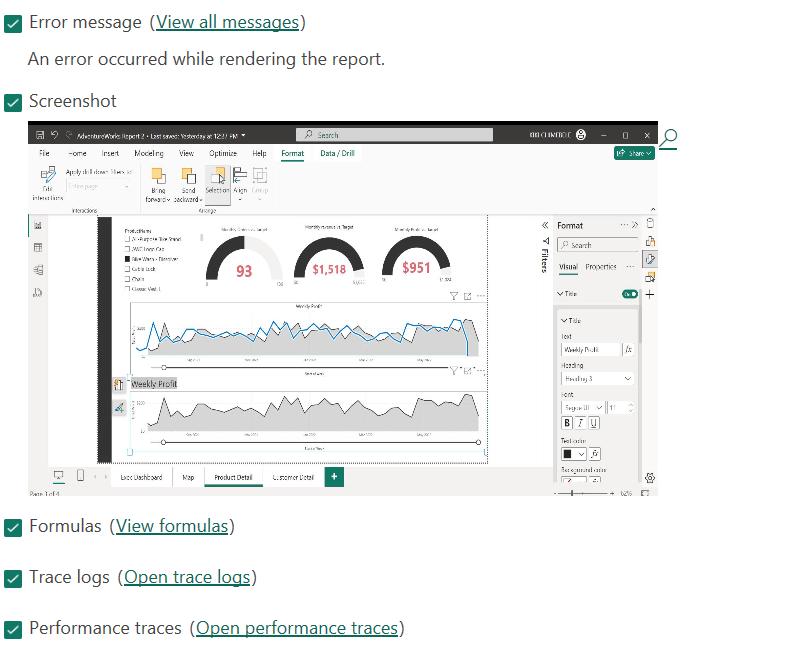This screenshot has width=804, height=648.
Task: Open the font family dropdown
Action: point(583,408)
